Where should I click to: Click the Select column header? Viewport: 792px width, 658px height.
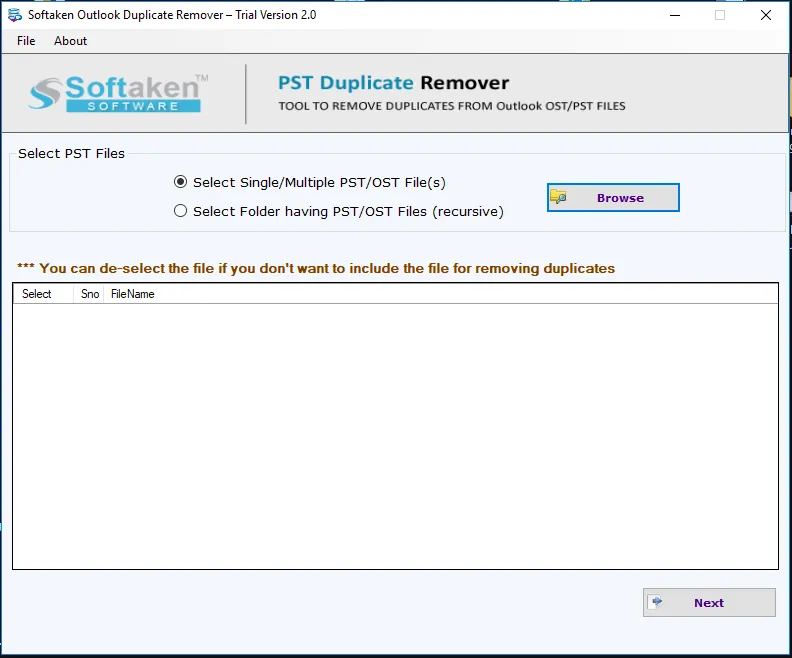tap(43, 294)
